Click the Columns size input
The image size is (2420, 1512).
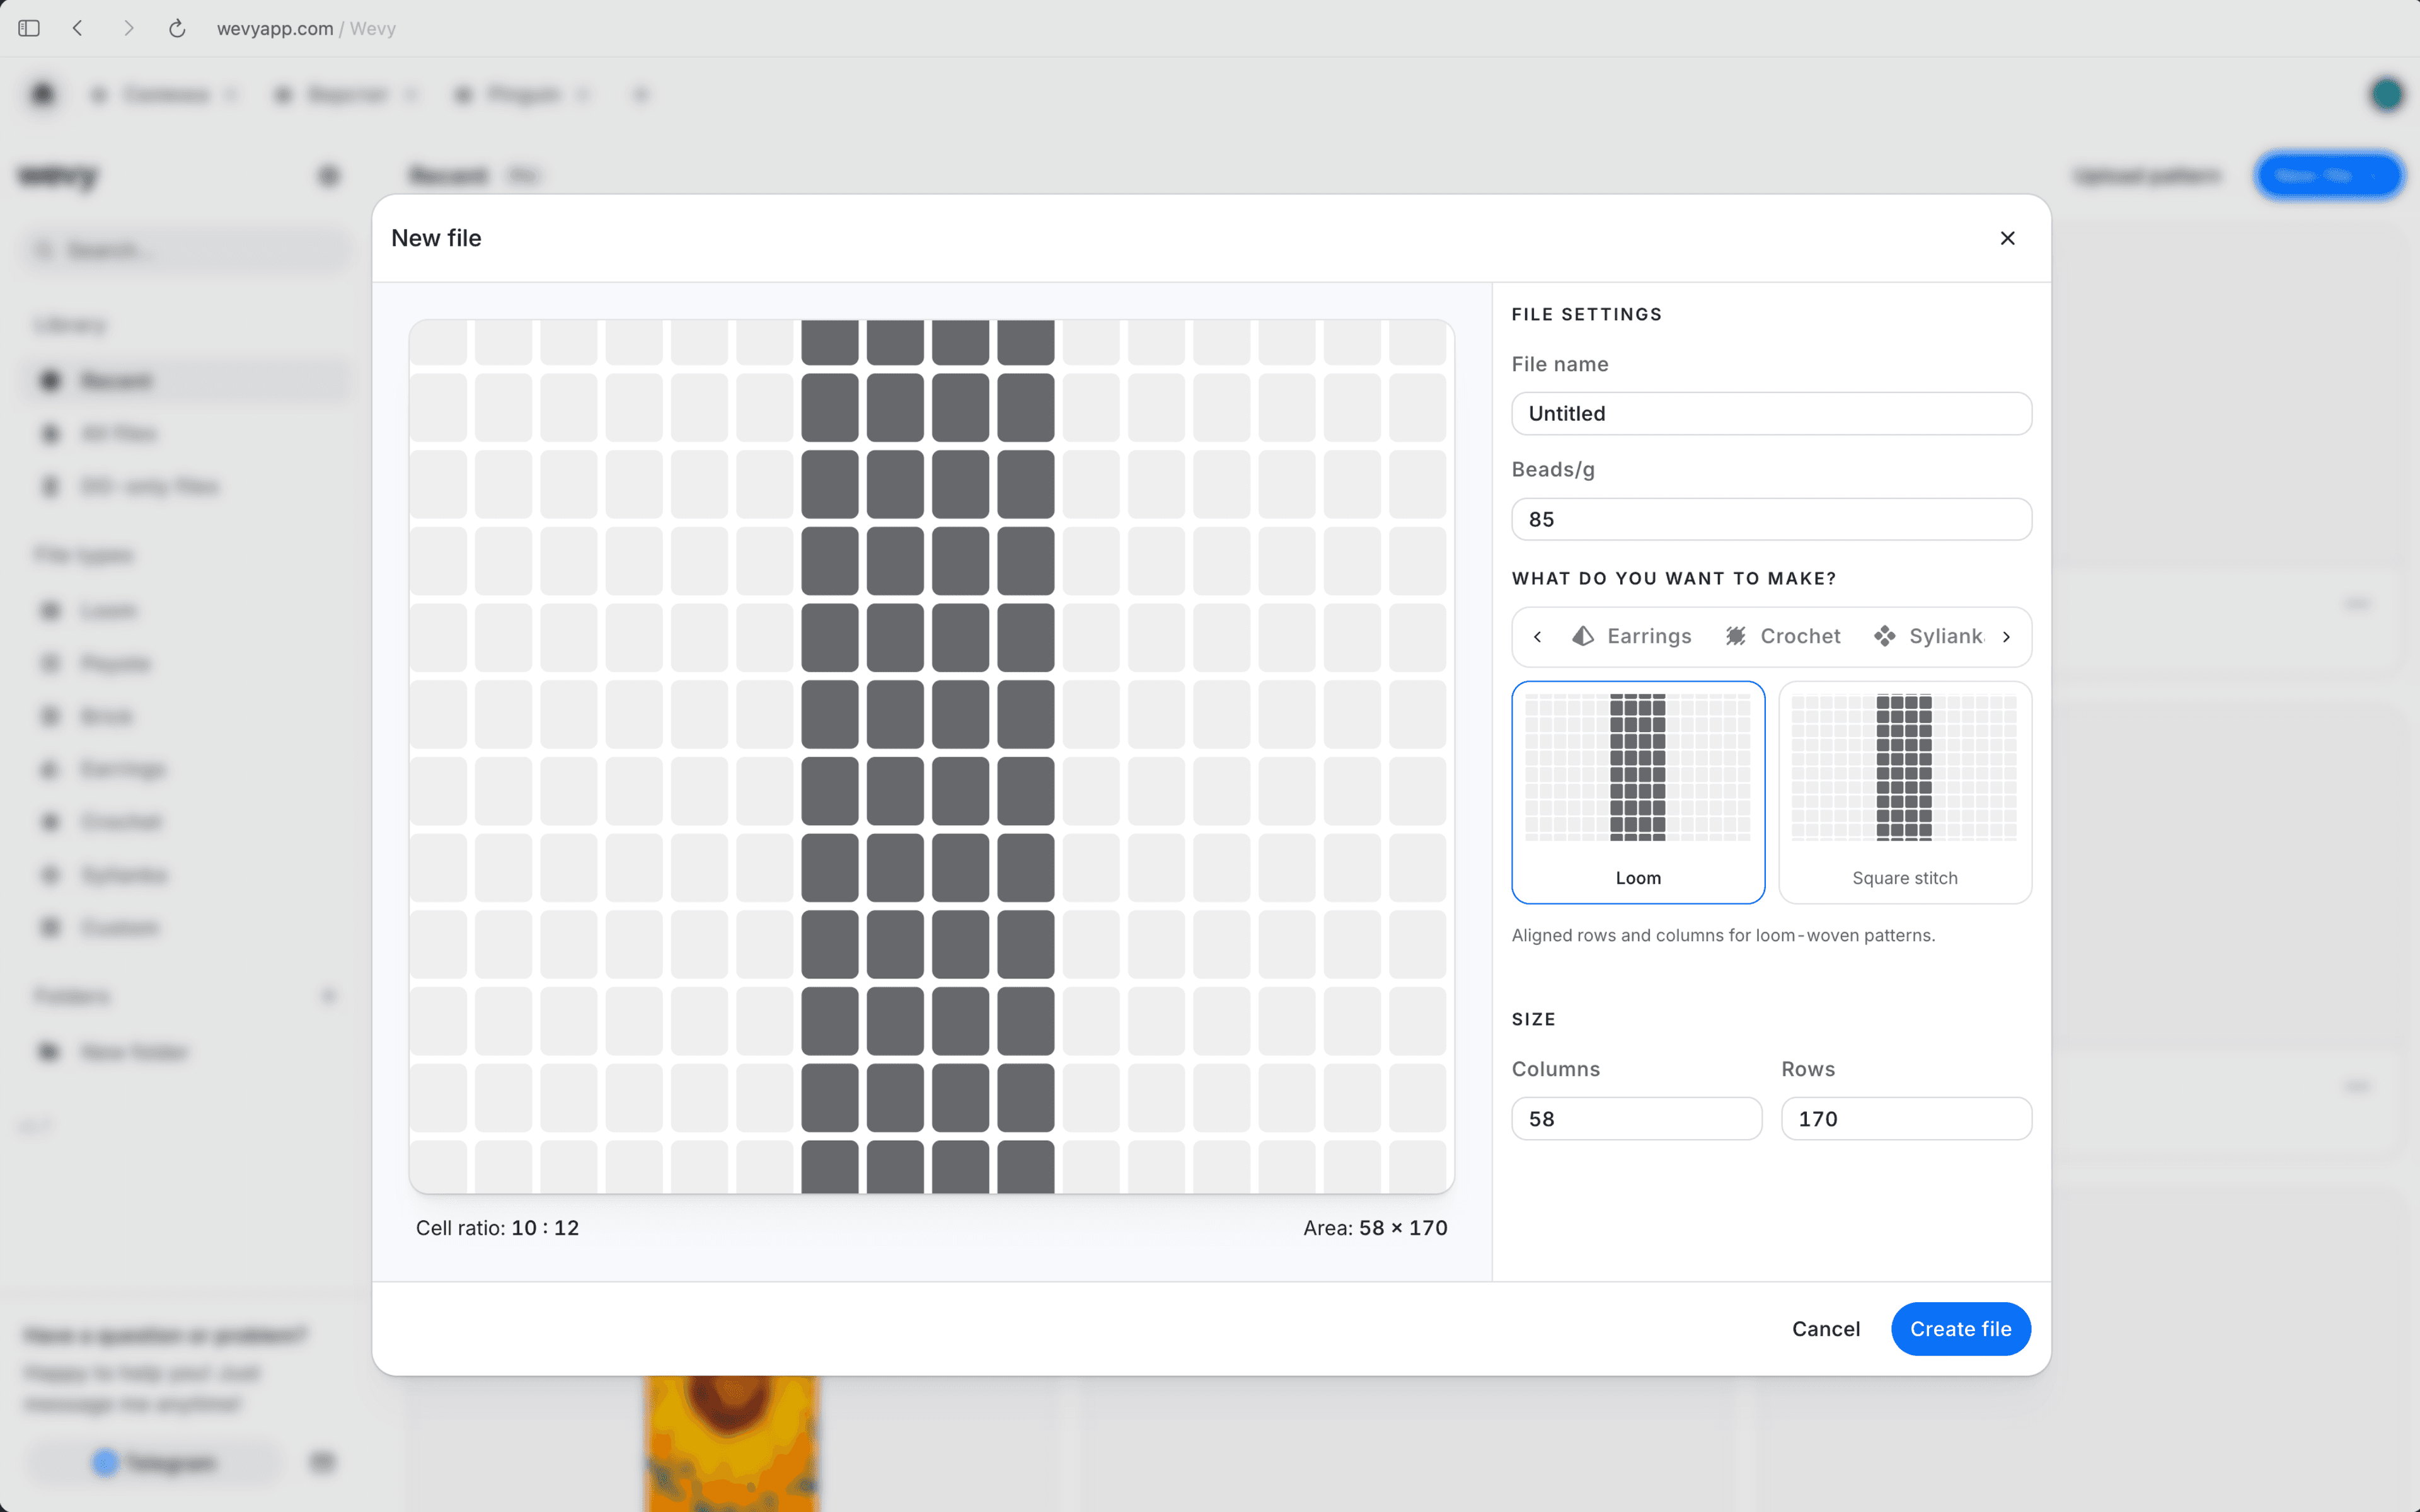point(1636,1118)
